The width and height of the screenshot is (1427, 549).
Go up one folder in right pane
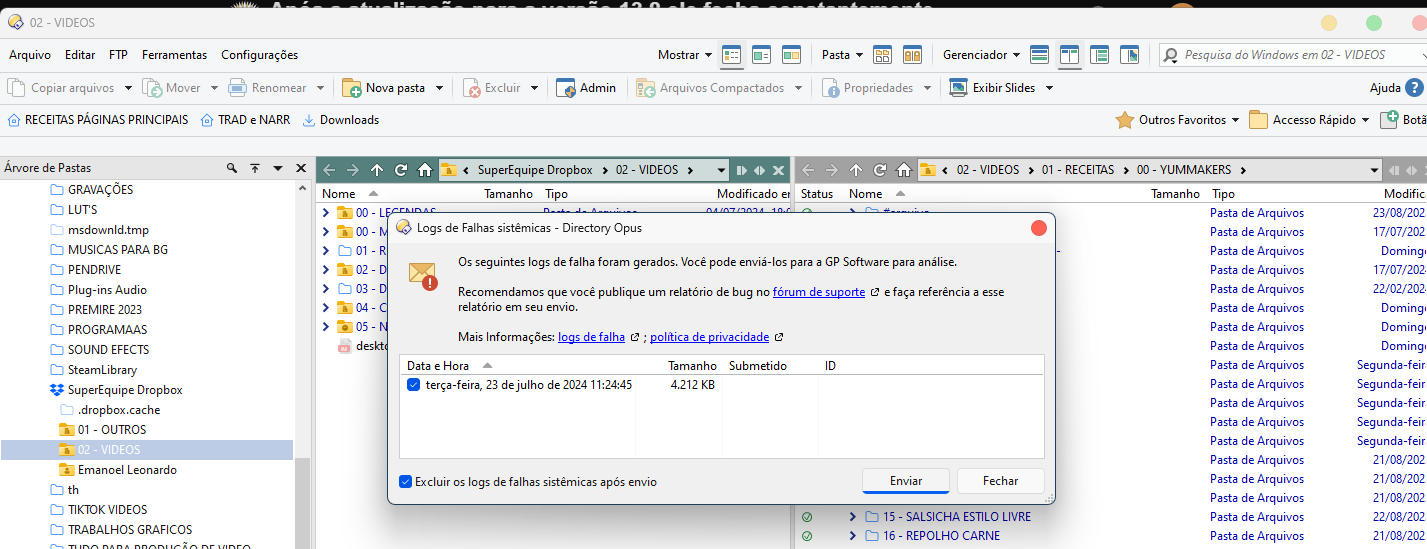(856, 170)
